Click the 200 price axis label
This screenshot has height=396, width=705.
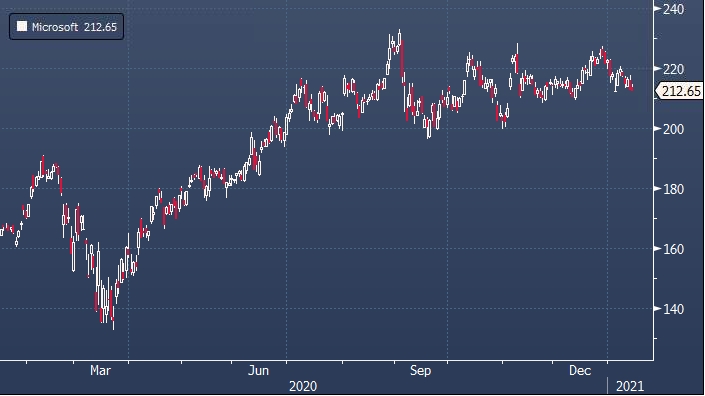674,129
